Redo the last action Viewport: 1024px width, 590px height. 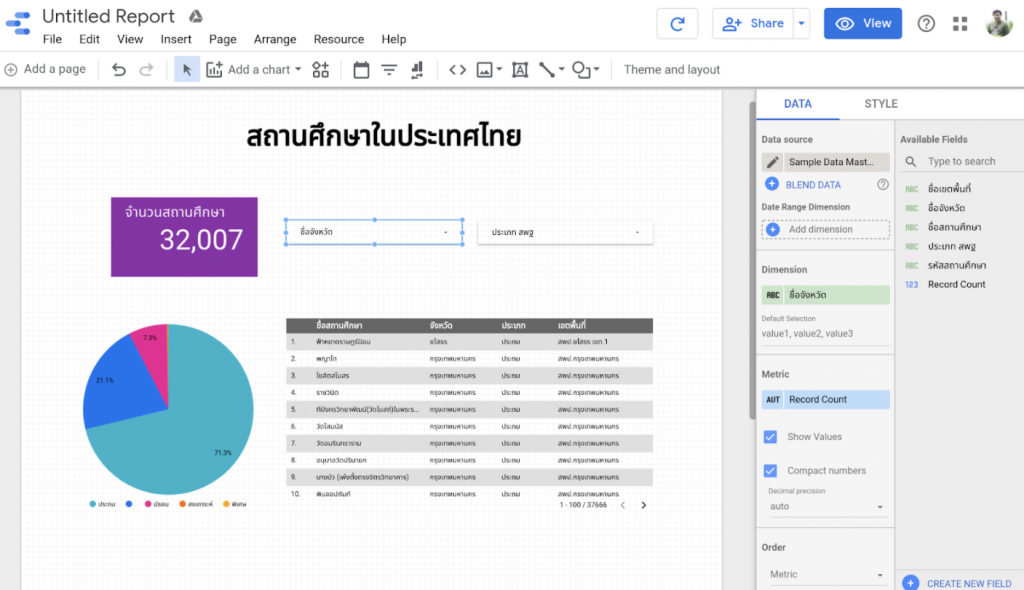(x=146, y=69)
